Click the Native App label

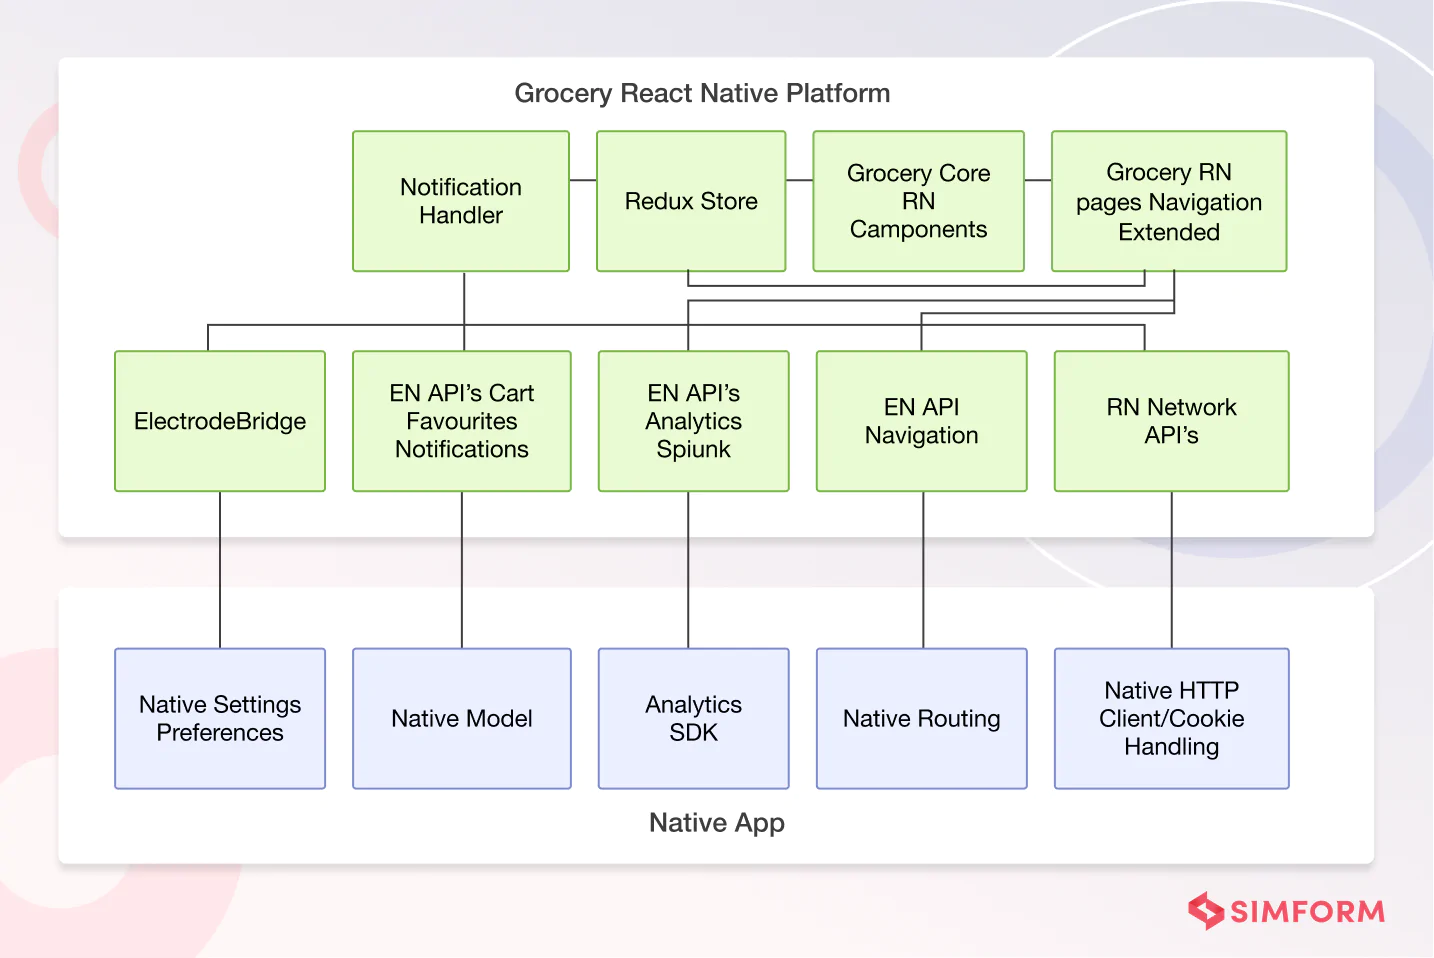(x=716, y=822)
